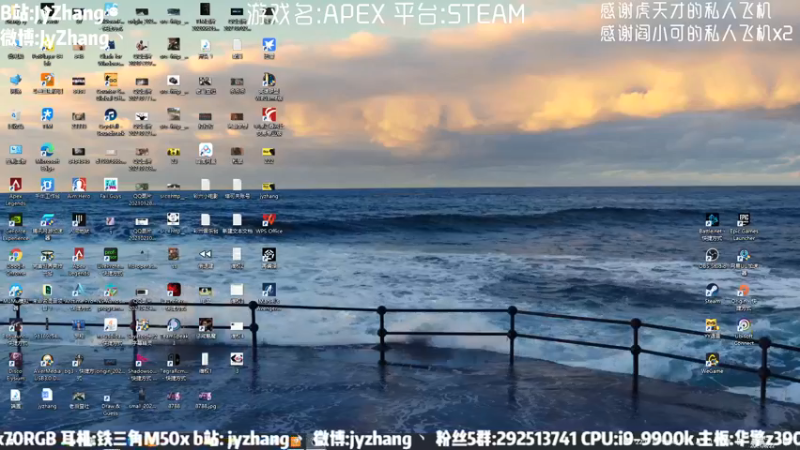Open the jyzhang Word document icon
This screenshot has width=800, height=450.
click(x=47, y=396)
